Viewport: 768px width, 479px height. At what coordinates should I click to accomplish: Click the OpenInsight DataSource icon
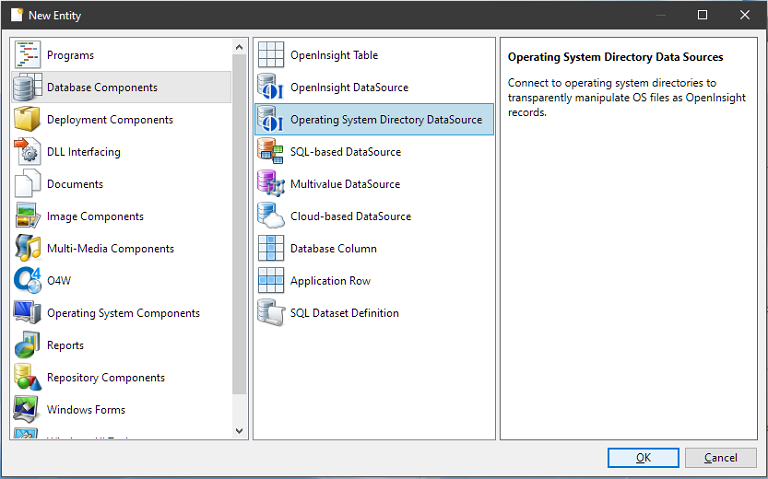pyautogui.click(x=271, y=87)
